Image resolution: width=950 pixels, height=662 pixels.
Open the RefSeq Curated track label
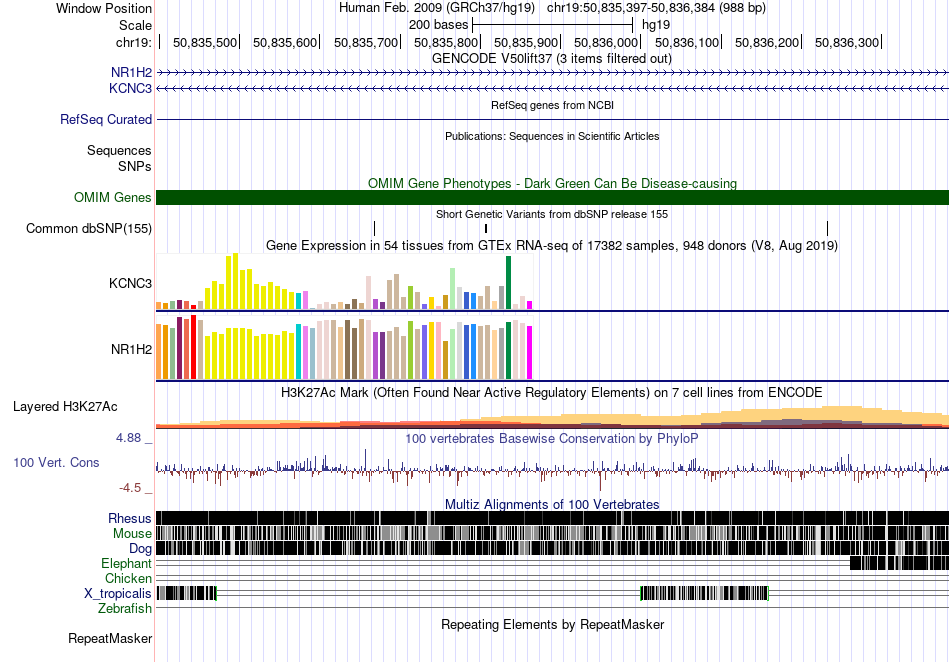(x=106, y=119)
